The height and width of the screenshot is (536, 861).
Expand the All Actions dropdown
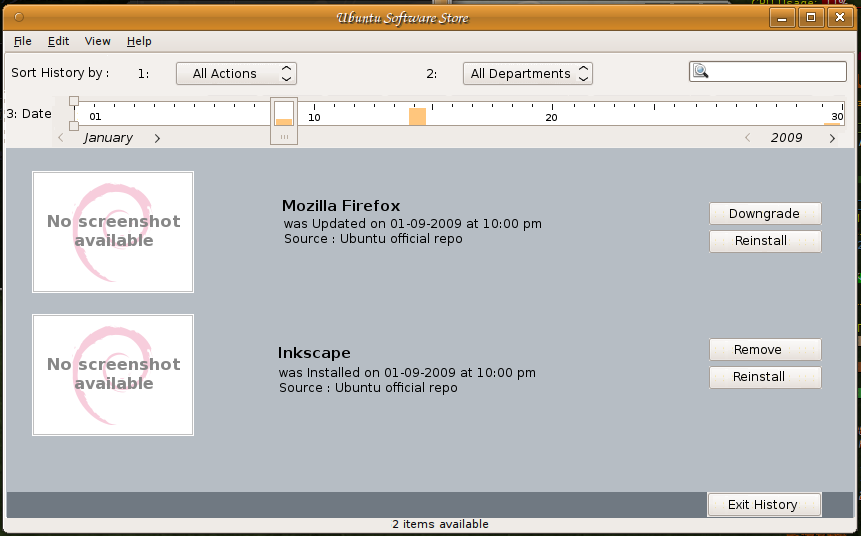tap(236, 74)
